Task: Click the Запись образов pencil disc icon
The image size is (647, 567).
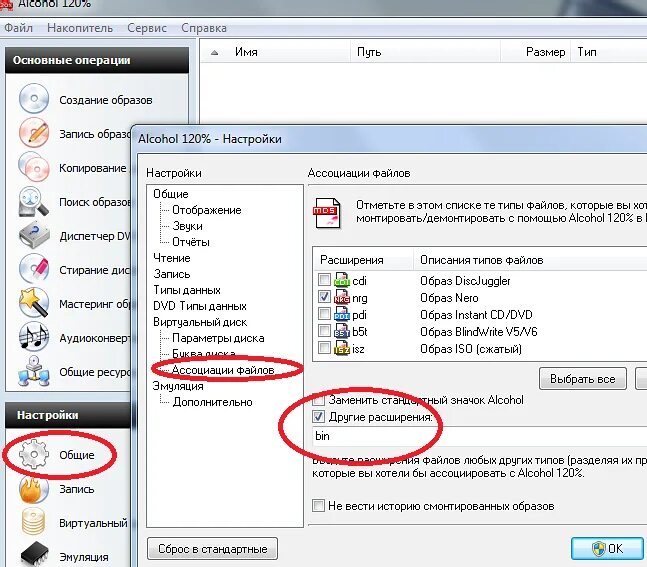Action: coord(34,132)
